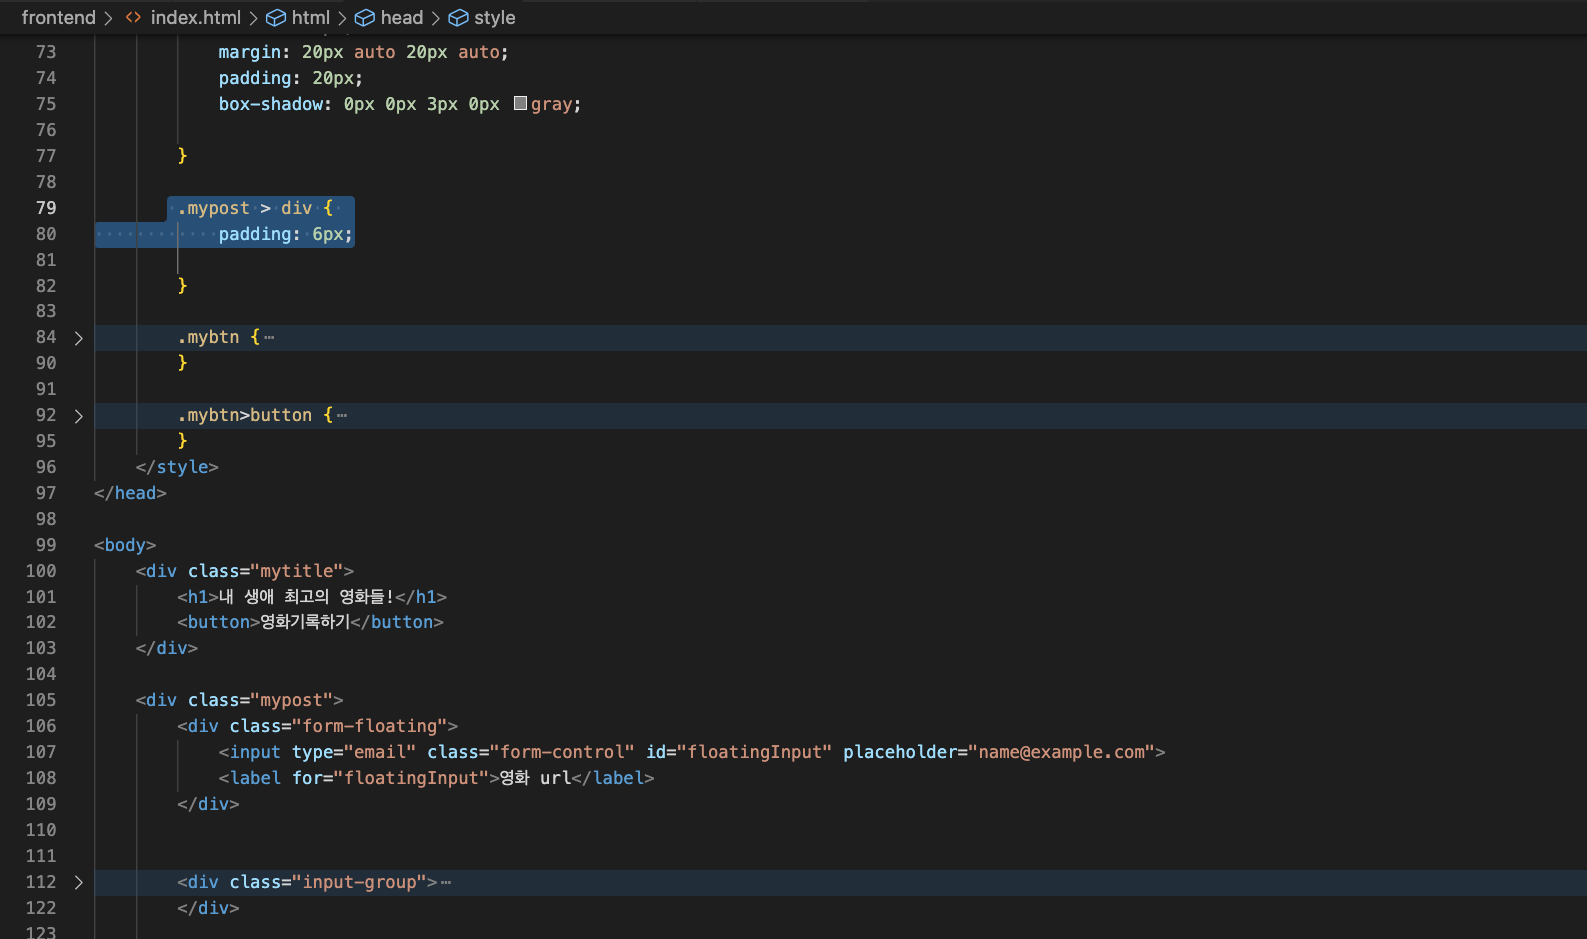Viewport: 1587px width, 939px height.
Task: Expand the folded .mybtn>button rule
Action: (78, 416)
